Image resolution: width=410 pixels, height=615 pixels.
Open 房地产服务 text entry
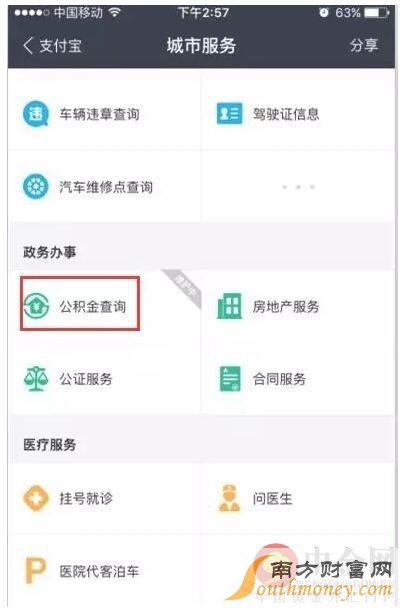pyautogui.click(x=286, y=306)
